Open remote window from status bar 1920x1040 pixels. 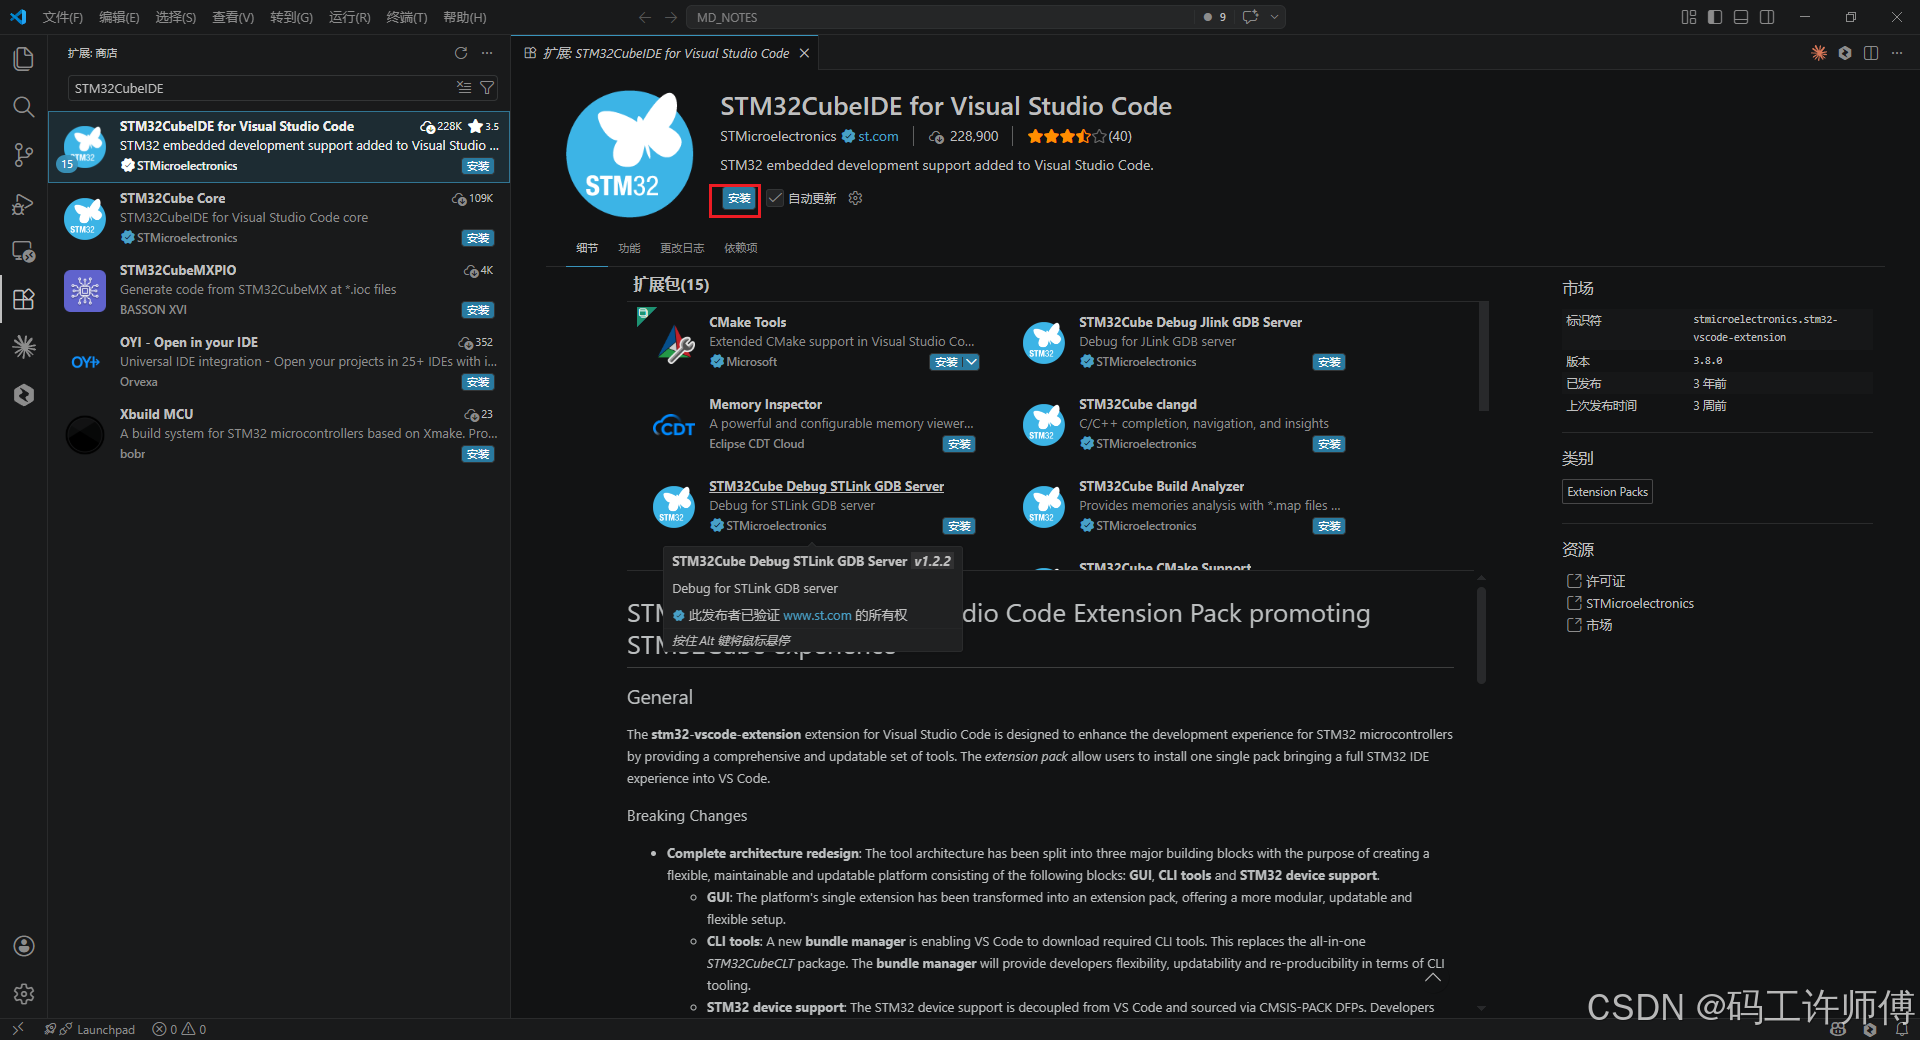(17, 1029)
